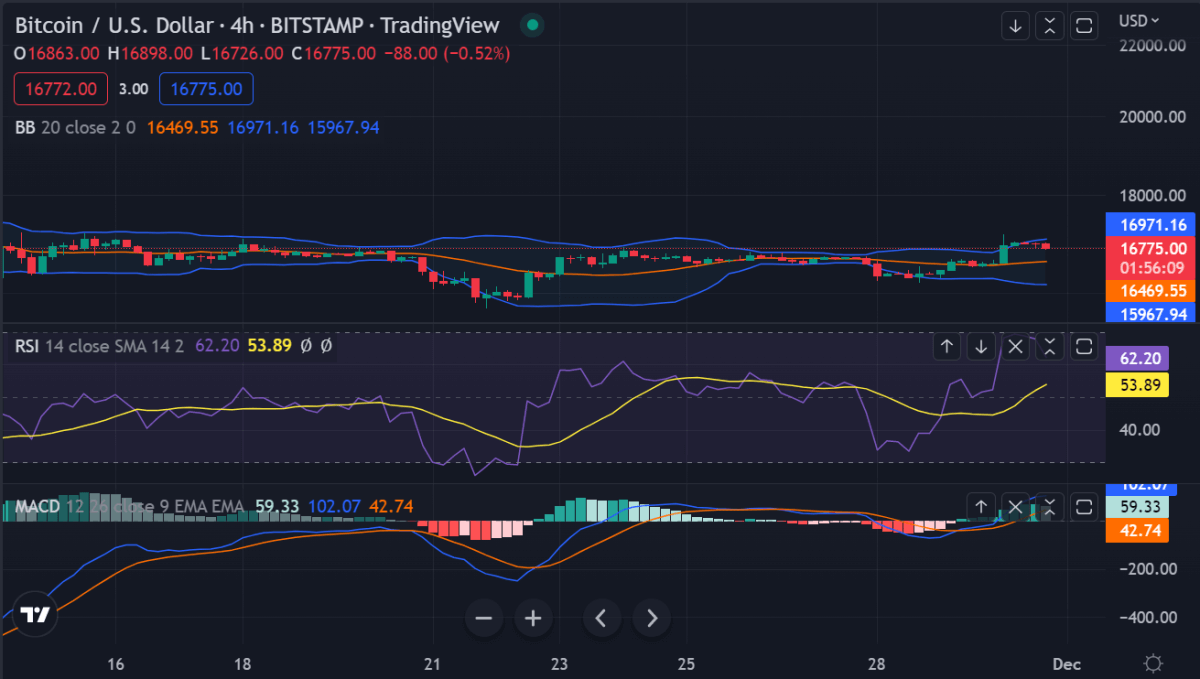Image resolution: width=1200 pixels, height=679 pixels.
Task: Maximize the RSI pane
Action: coord(1083,347)
